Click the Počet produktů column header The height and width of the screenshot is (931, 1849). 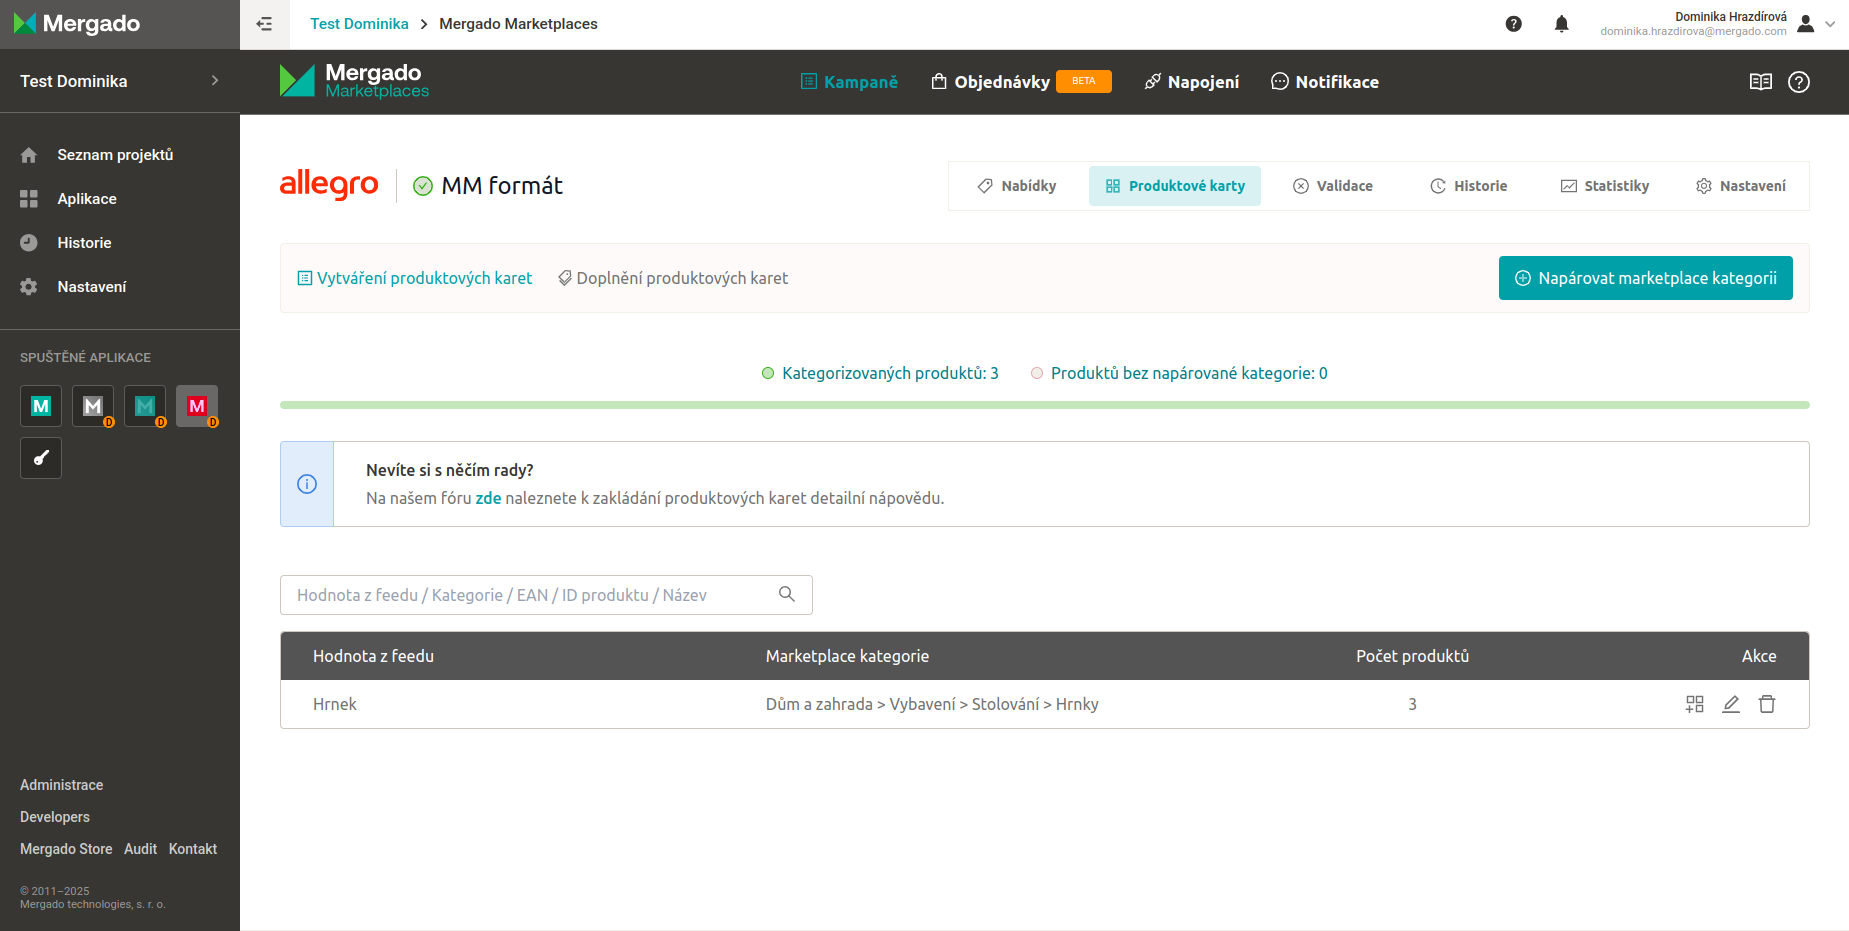pos(1412,656)
